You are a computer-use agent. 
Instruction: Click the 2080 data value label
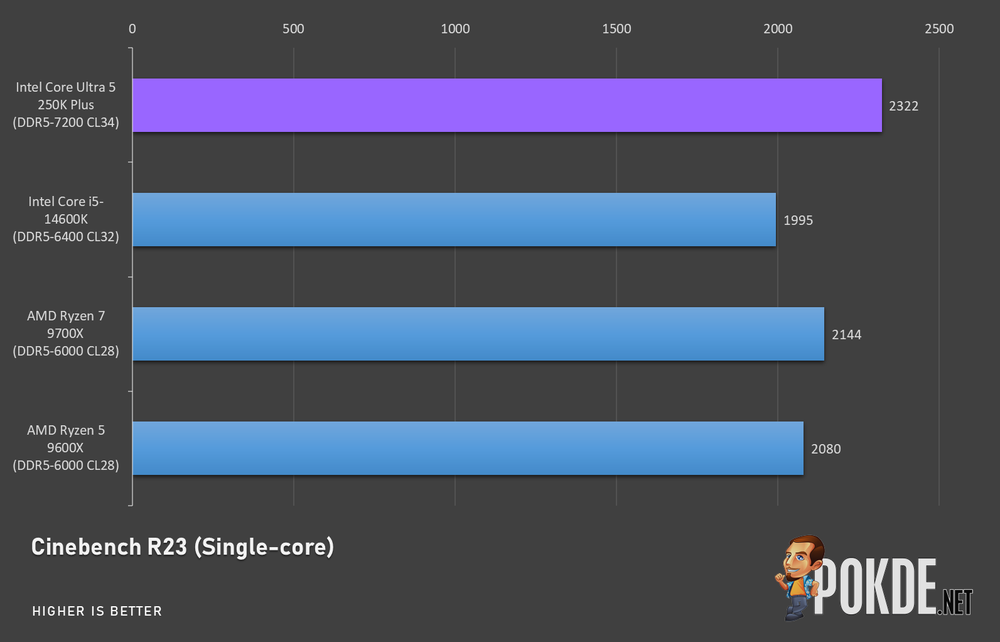click(826, 449)
